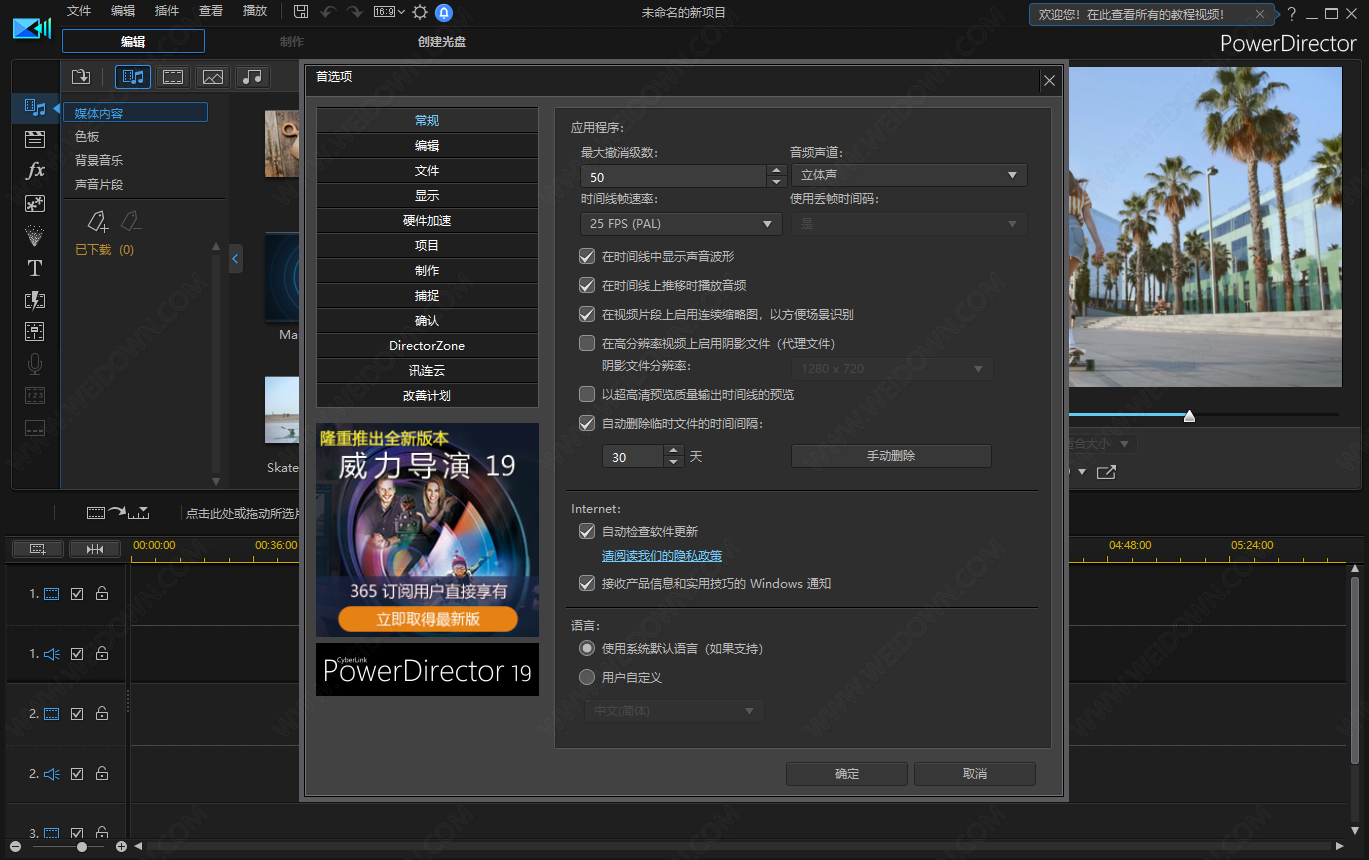
Task: Click 立即取得最新版 orange button
Action: pyautogui.click(x=428, y=619)
